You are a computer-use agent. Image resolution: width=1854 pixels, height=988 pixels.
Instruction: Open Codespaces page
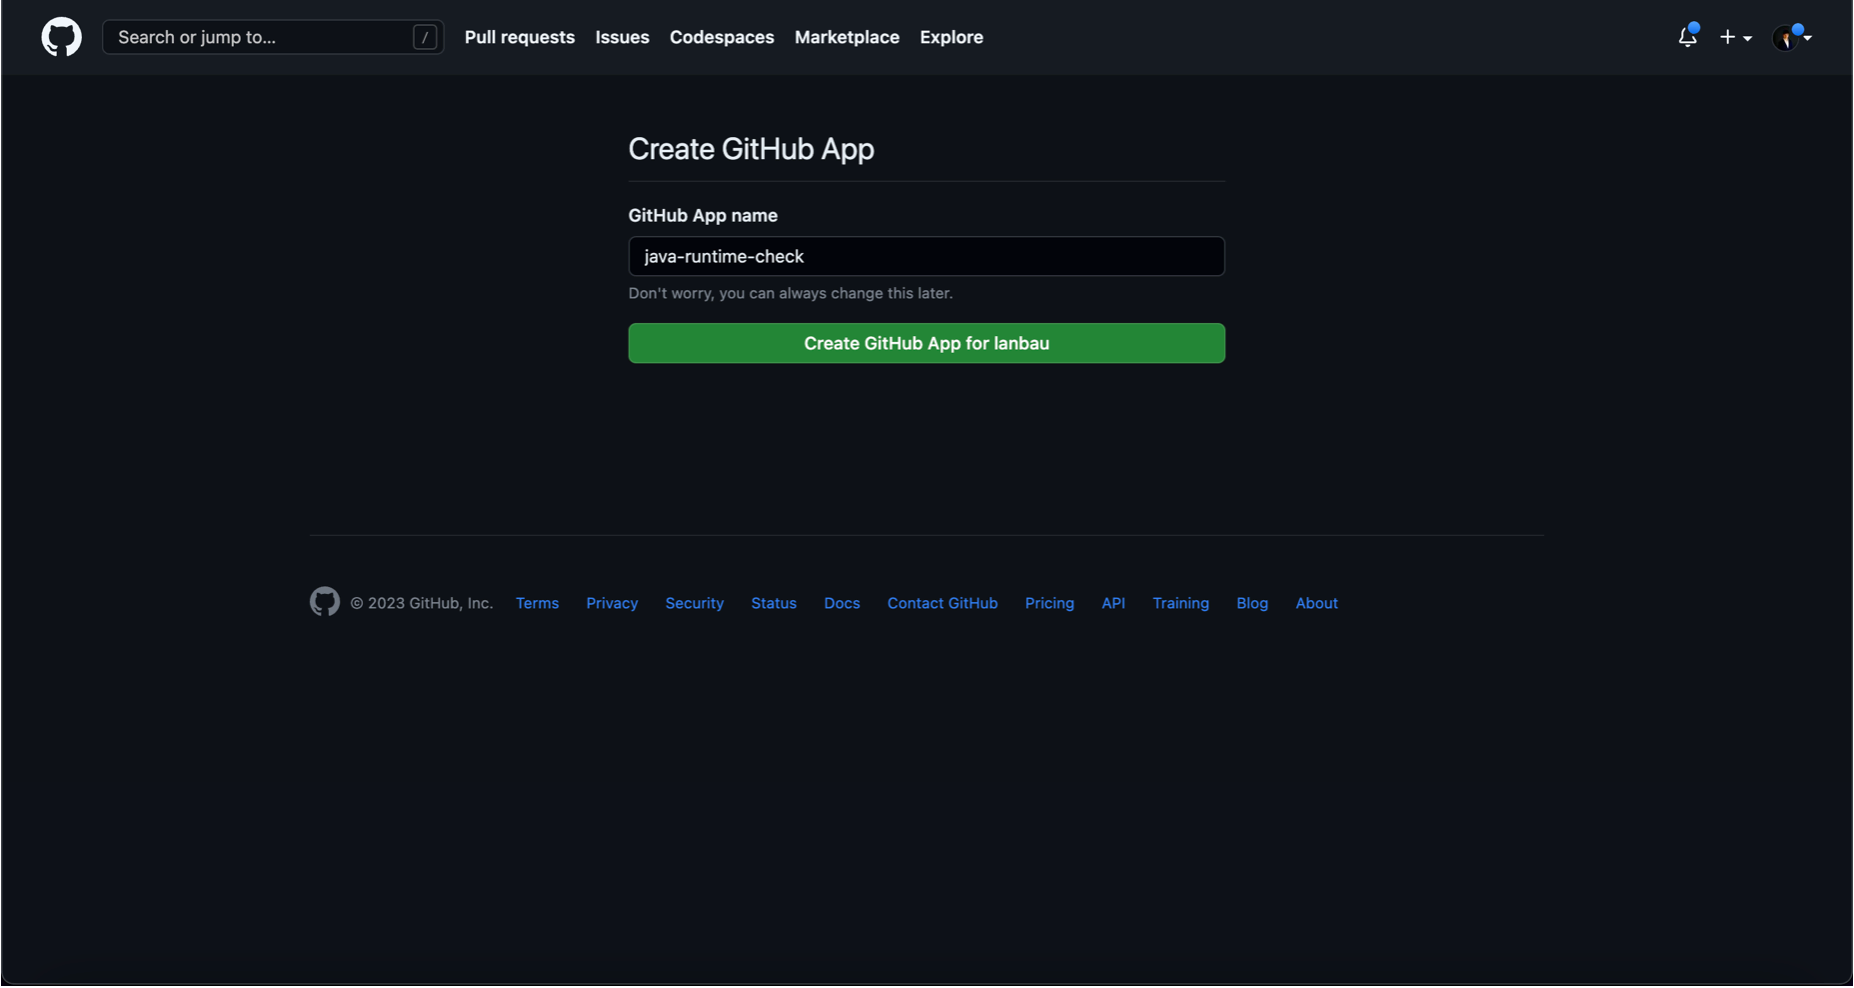tap(722, 37)
